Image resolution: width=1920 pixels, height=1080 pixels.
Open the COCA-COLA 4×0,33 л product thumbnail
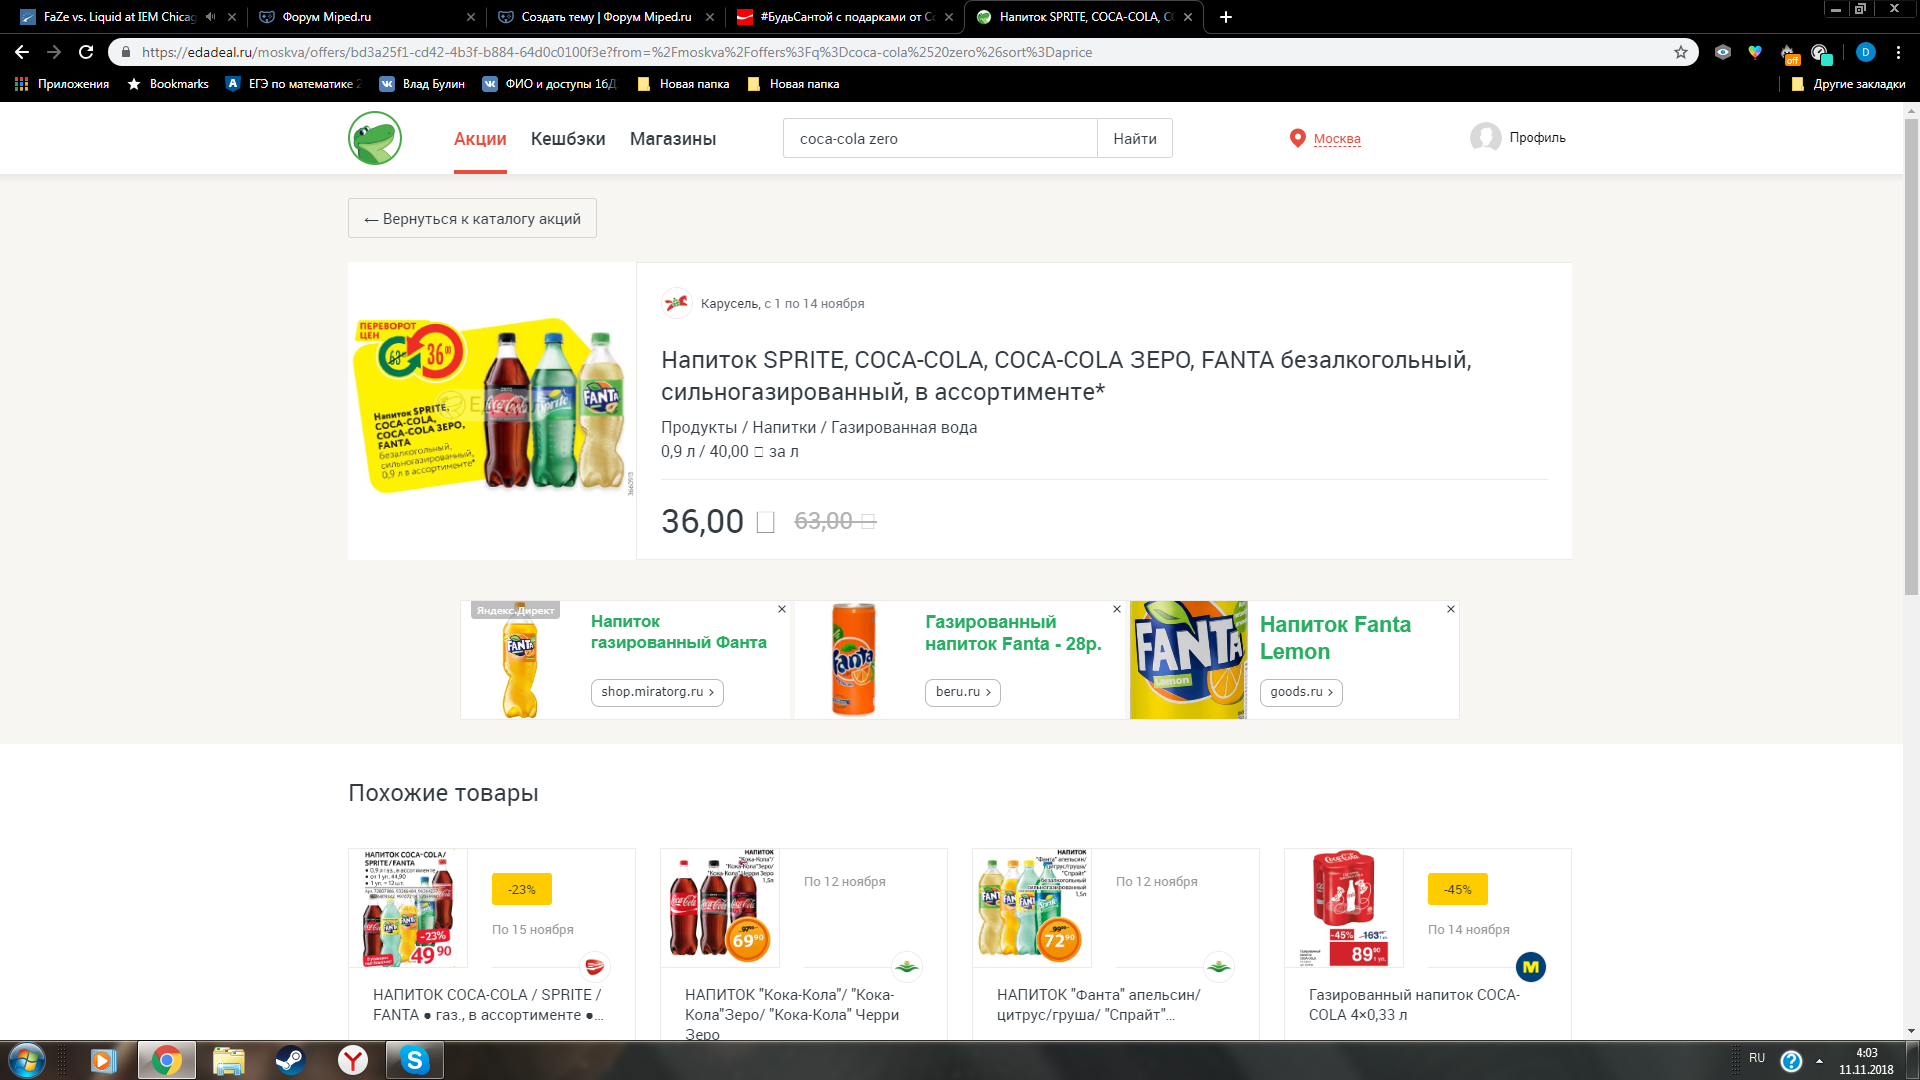pyautogui.click(x=1344, y=908)
